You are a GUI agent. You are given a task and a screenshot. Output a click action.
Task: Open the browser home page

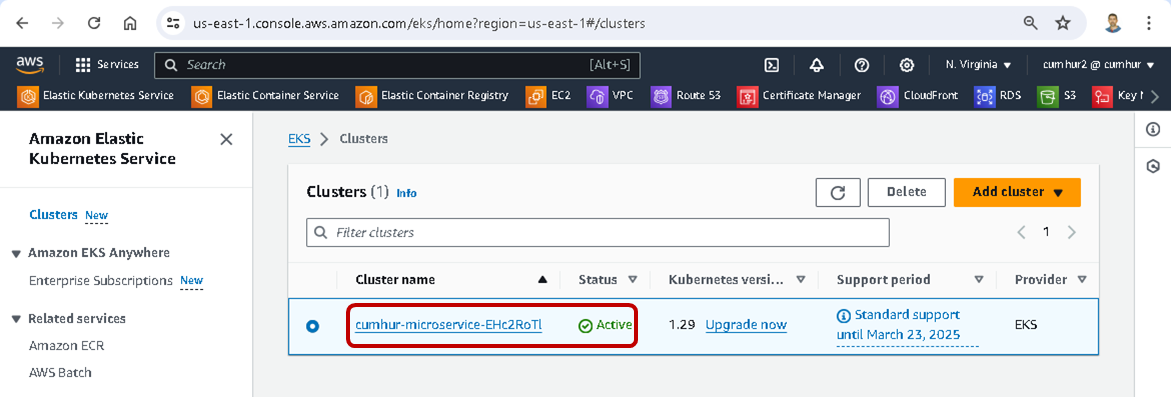pyautogui.click(x=130, y=23)
